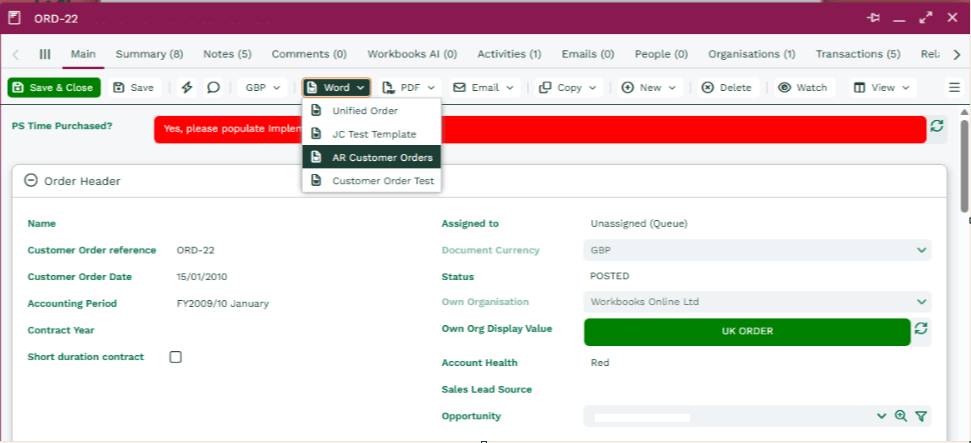Screen dimensions: 971x443
Task: Open the Email dropdown
Action: click(x=484, y=87)
